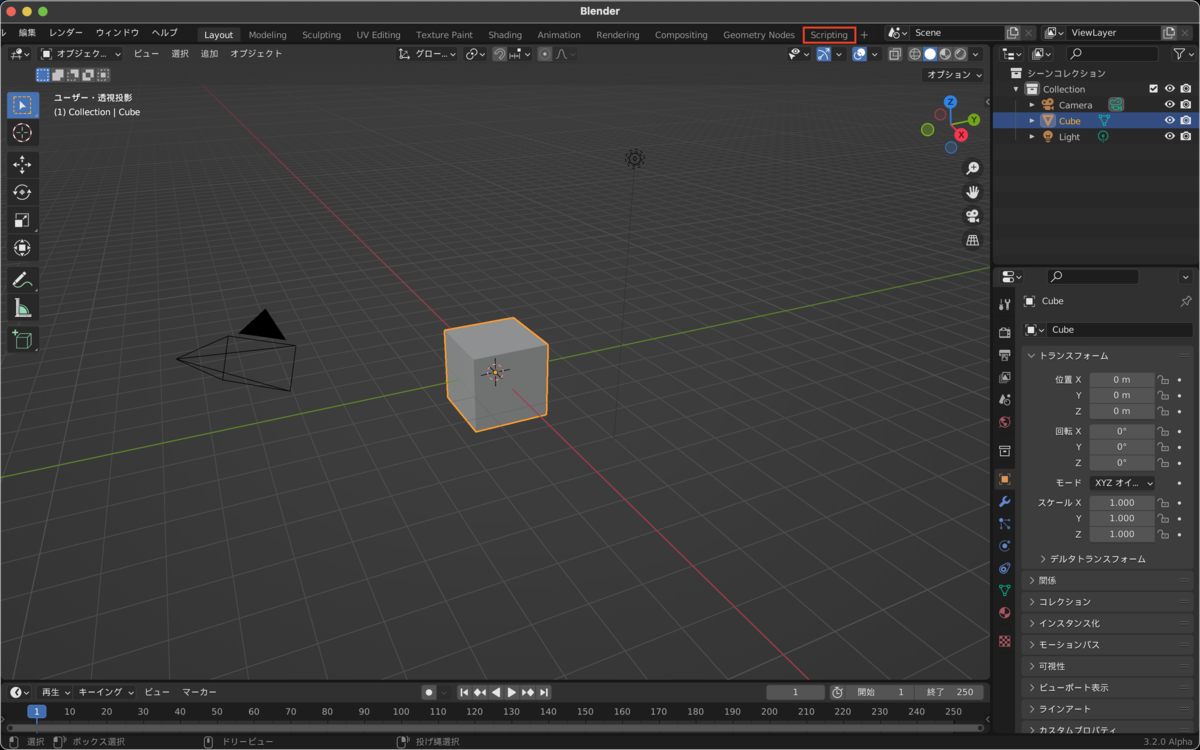This screenshot has height=750, width=1200.
Task: Select the Add Cube tool
Action: pyautogui.click(x=23, y=340)
